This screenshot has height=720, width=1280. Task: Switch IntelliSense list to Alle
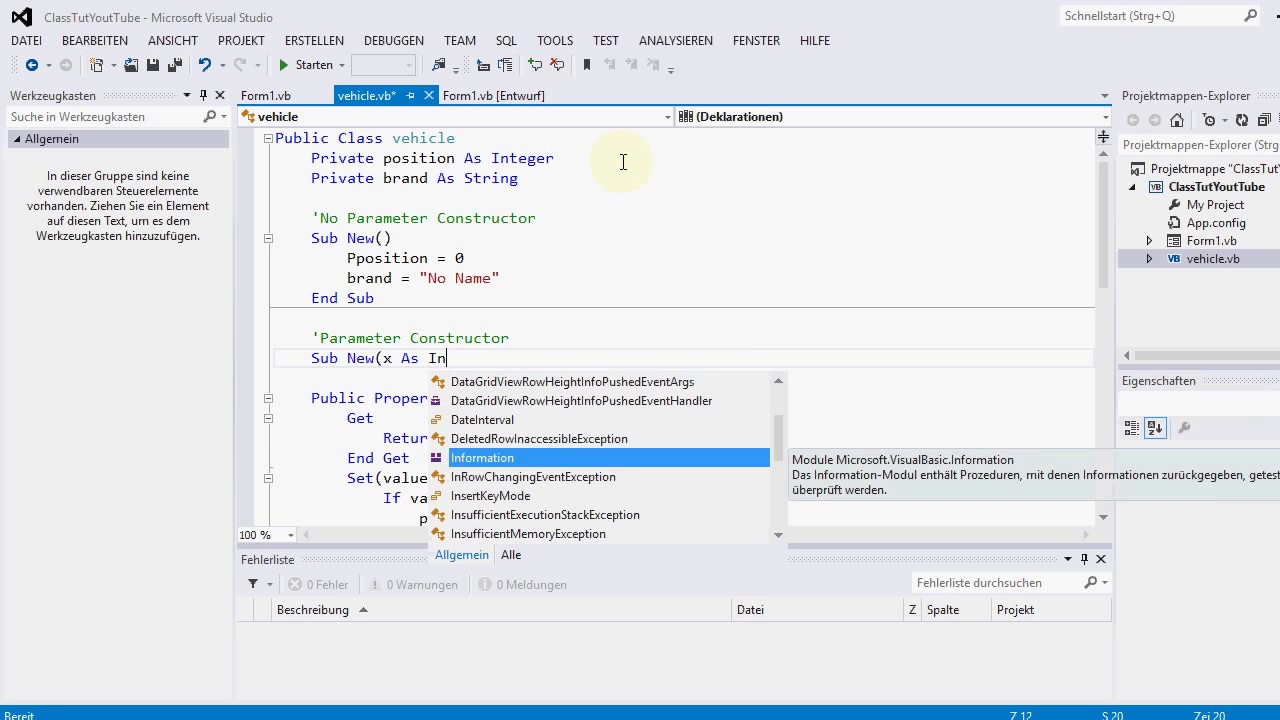(511, 555)
